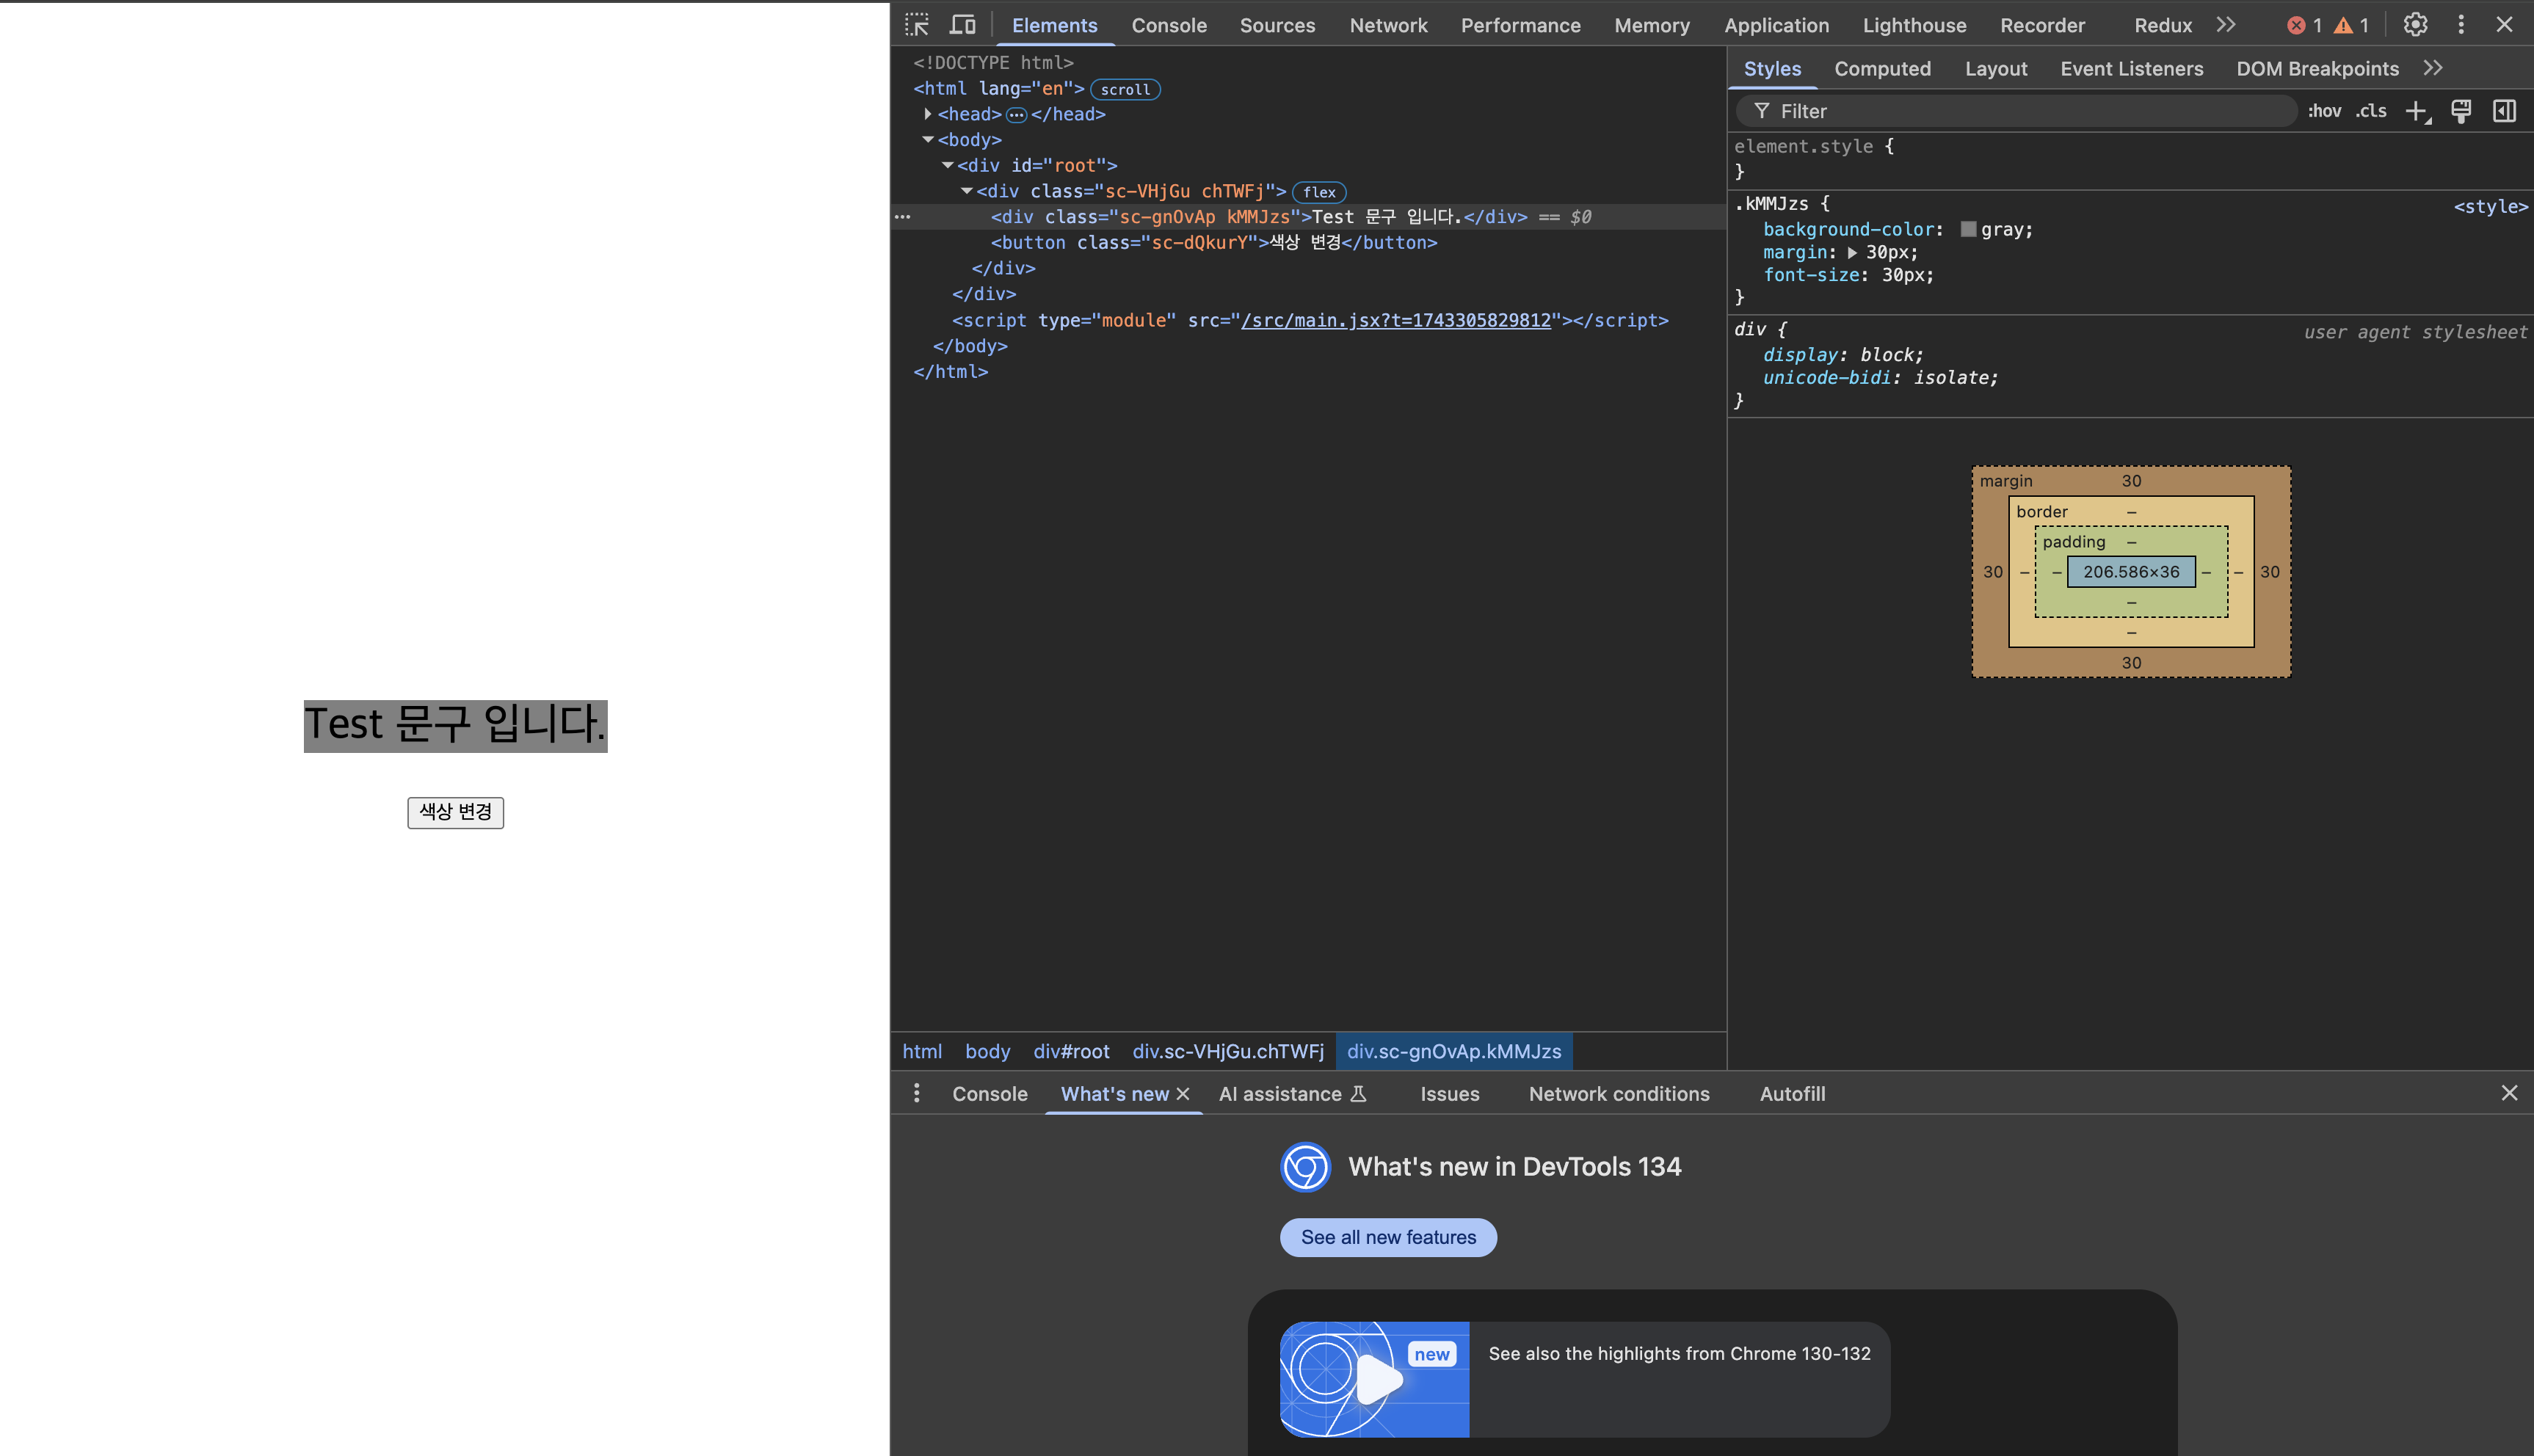Image resolution: width=2534 pixels, height=1456 pixels.
Task: Open the drawer's three-dot menu
Action: tap(916, 1093)
